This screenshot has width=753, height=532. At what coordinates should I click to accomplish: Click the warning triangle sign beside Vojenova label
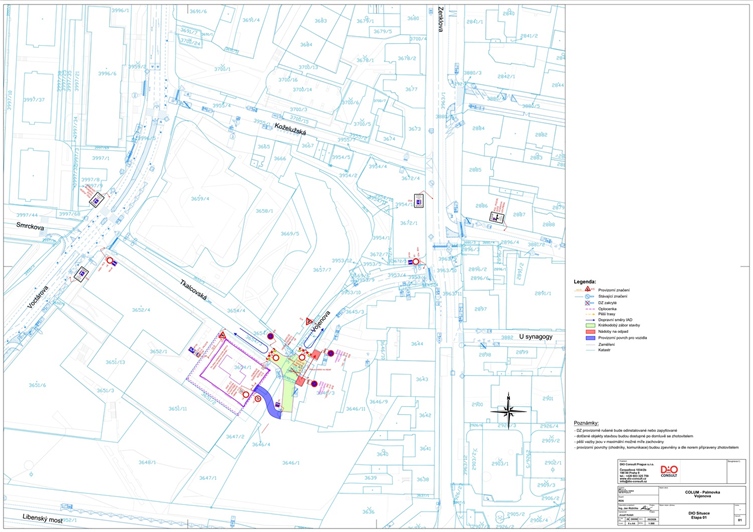pyautogui.click(x=309, y=321)
